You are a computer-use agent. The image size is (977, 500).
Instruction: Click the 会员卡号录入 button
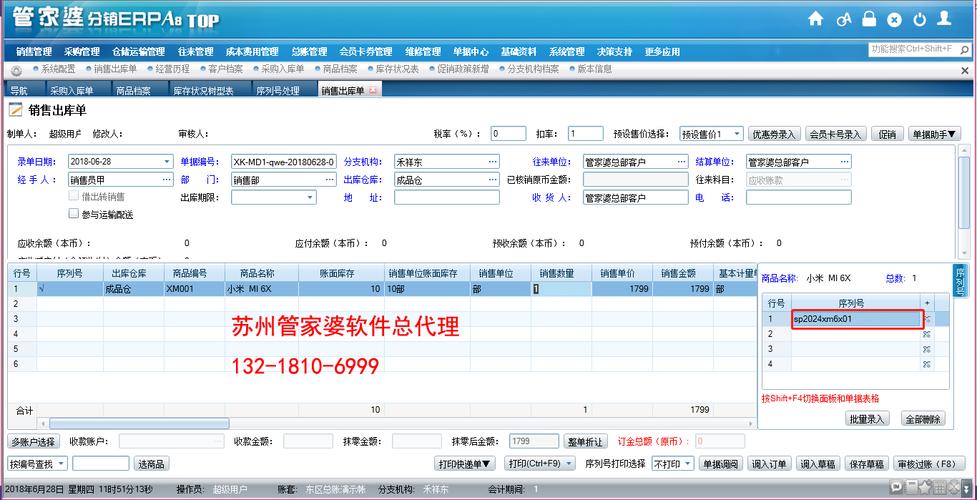coord(836,133)
